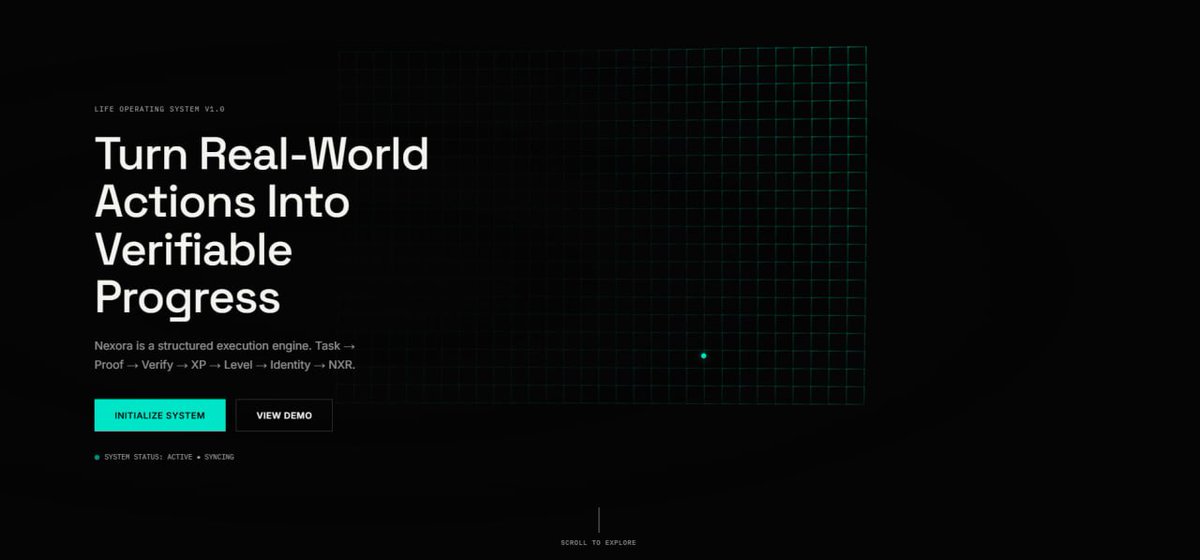Click the glowing teal dot in the grid

704,355
